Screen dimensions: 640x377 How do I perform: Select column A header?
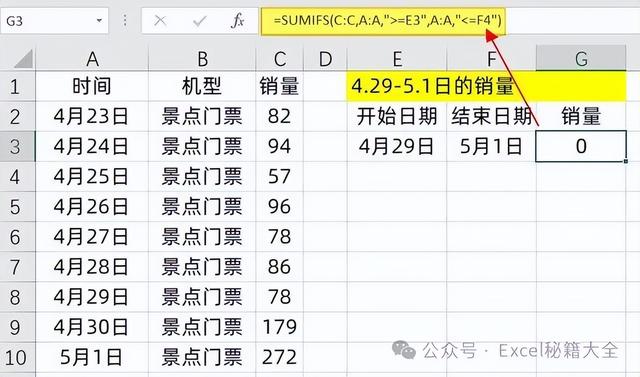tap(92, 59)
